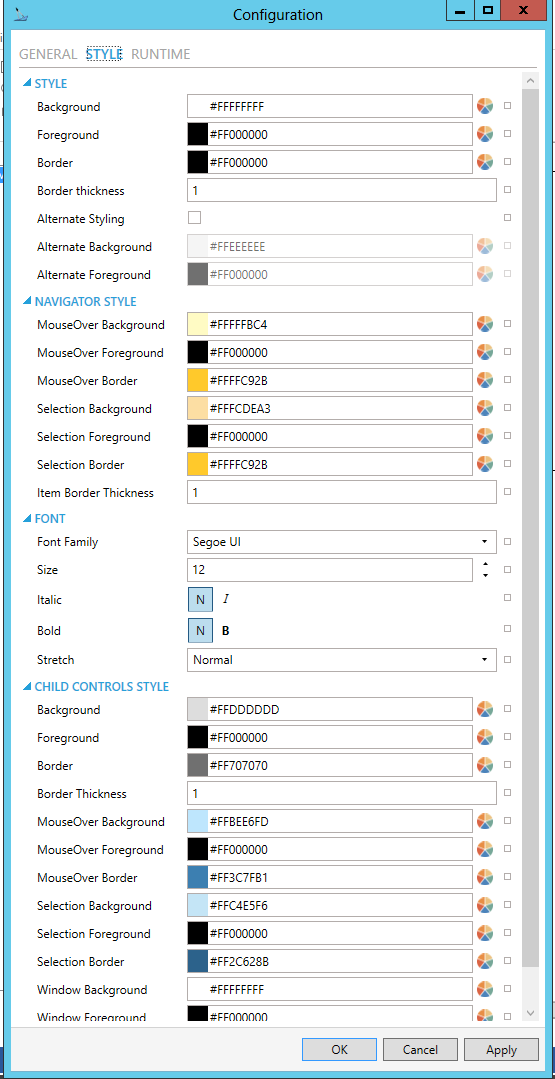This screenshot has height=1079, width=555.
Task: Open the Stretch dropdown showing Normal
Action: (342, 660)
